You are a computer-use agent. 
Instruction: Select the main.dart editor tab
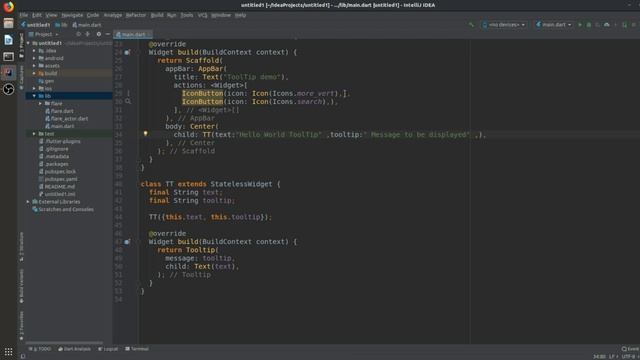[x=133, y=35]
